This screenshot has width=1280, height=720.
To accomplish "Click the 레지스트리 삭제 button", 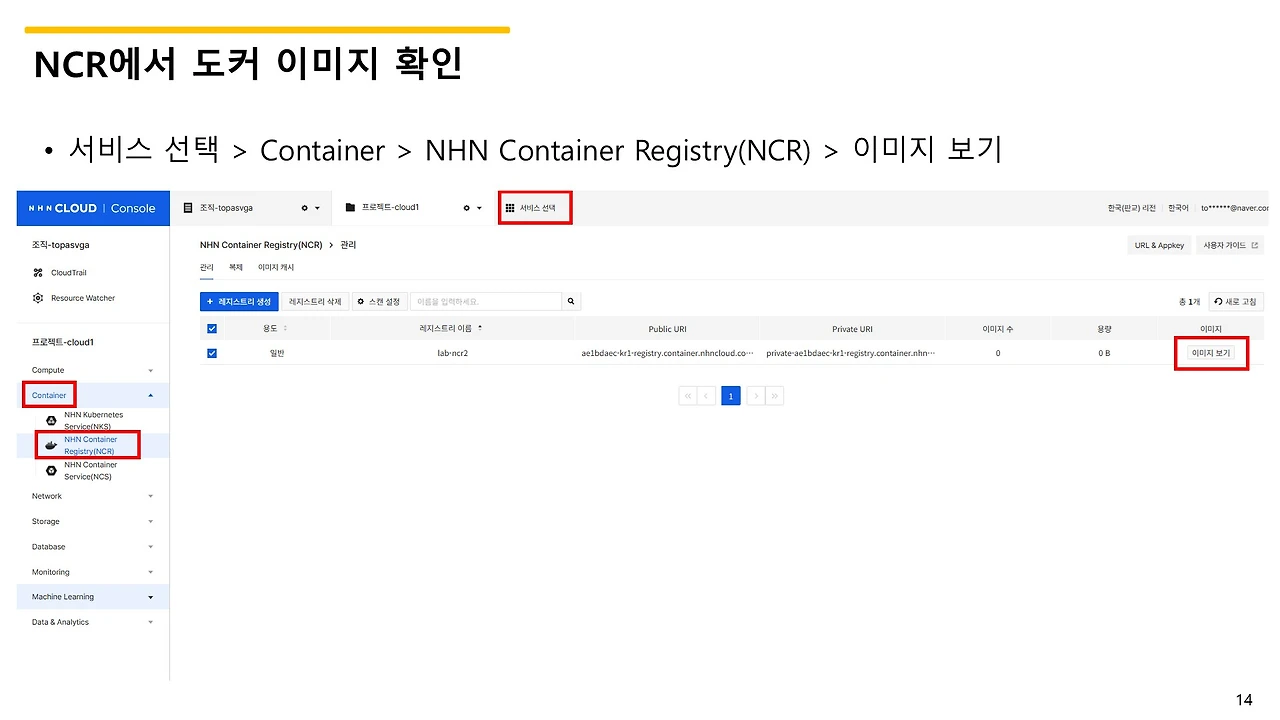I will 315,301.
